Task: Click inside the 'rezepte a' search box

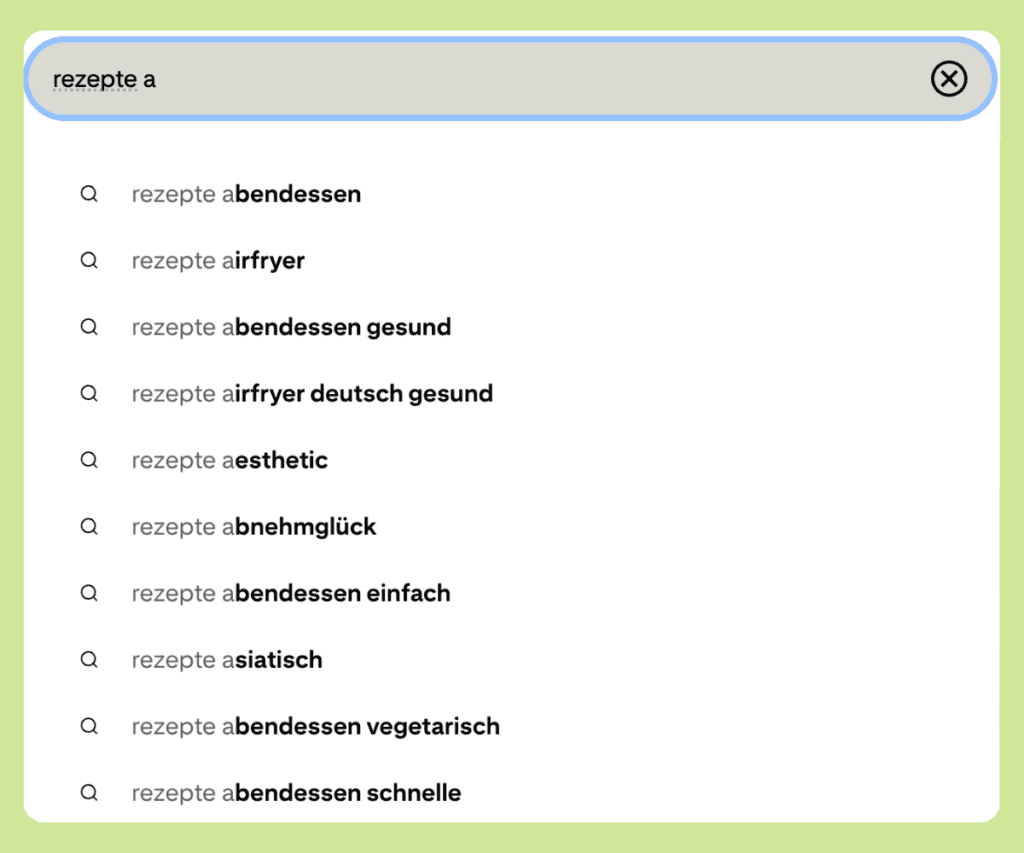Action: (x=480, y=79)
